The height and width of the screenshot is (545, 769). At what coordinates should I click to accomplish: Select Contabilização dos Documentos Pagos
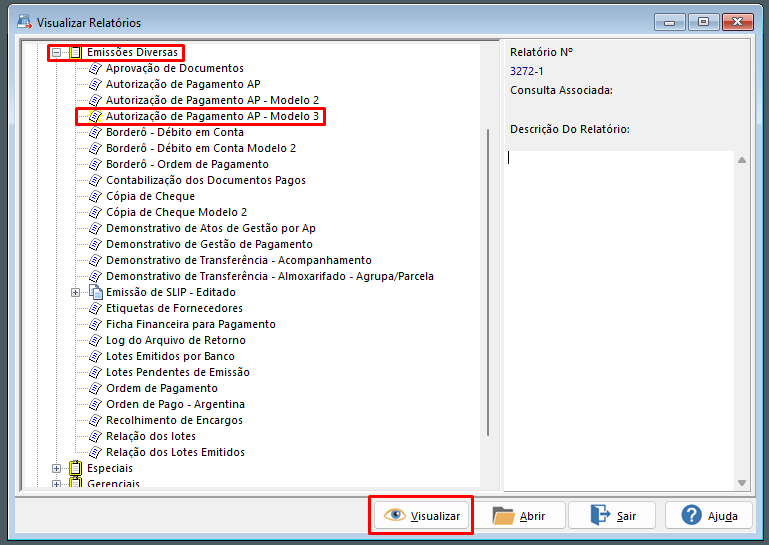(205, 181)
